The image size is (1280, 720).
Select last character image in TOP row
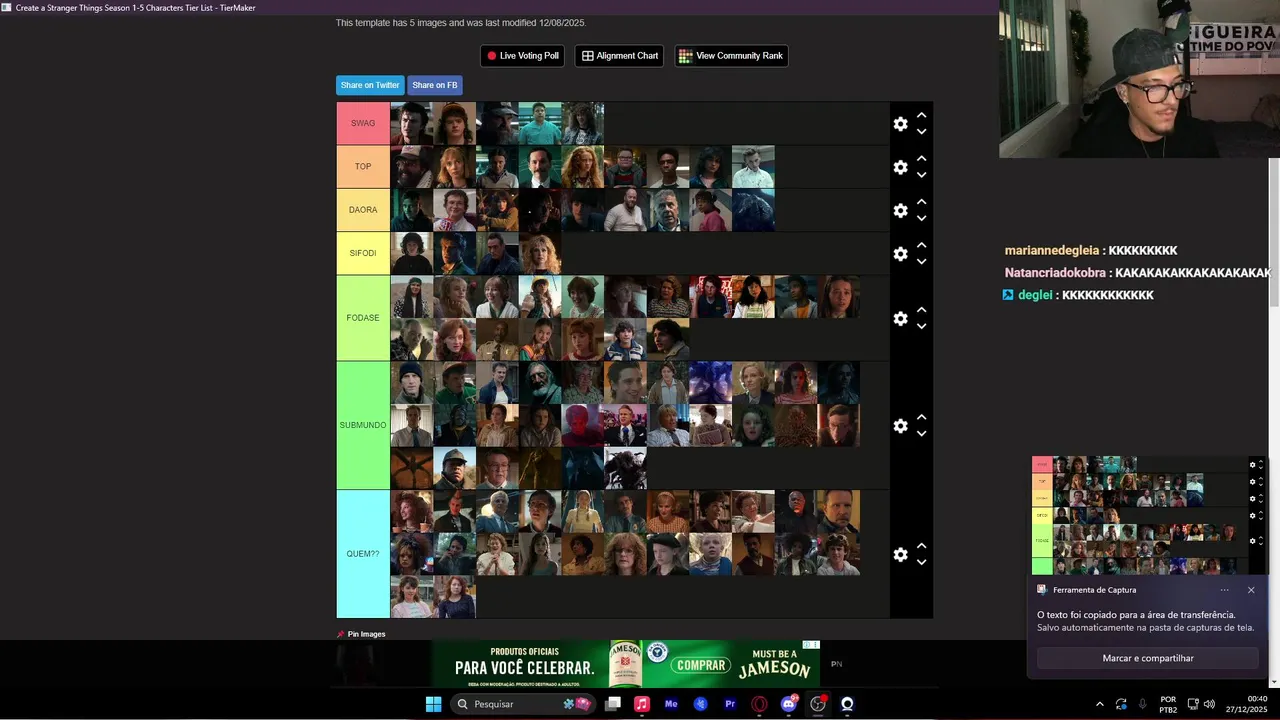pyautogui.click(x=753, y=167)
